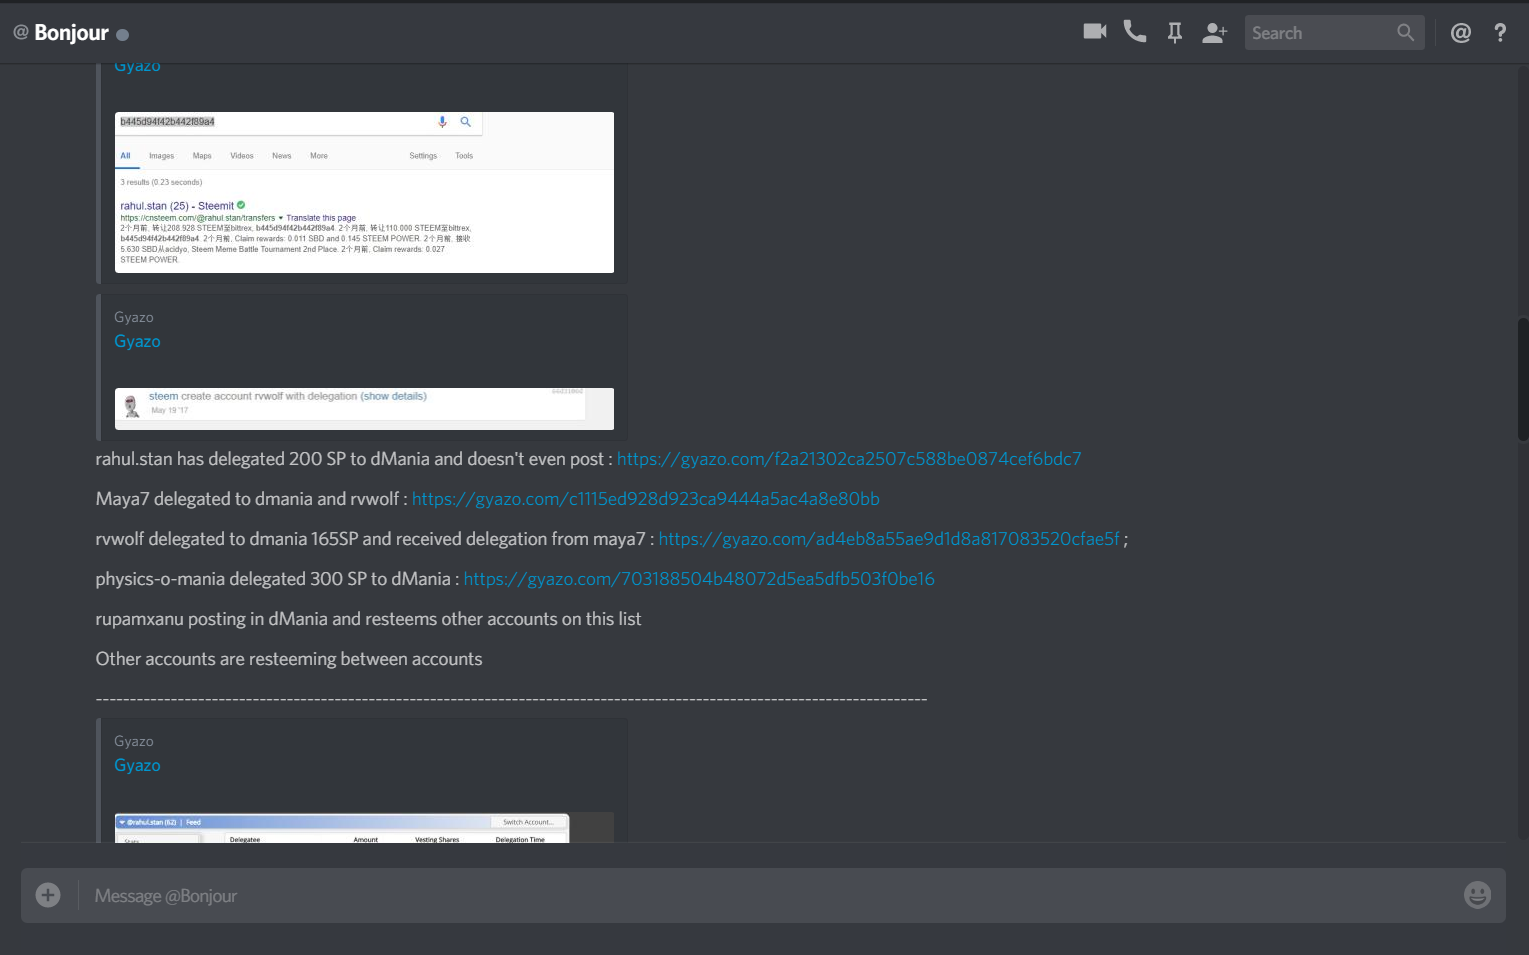Screen dimensions: 1529x955
Task: Open the top Gyazo embed title link
Action: [x=137, y=65]
